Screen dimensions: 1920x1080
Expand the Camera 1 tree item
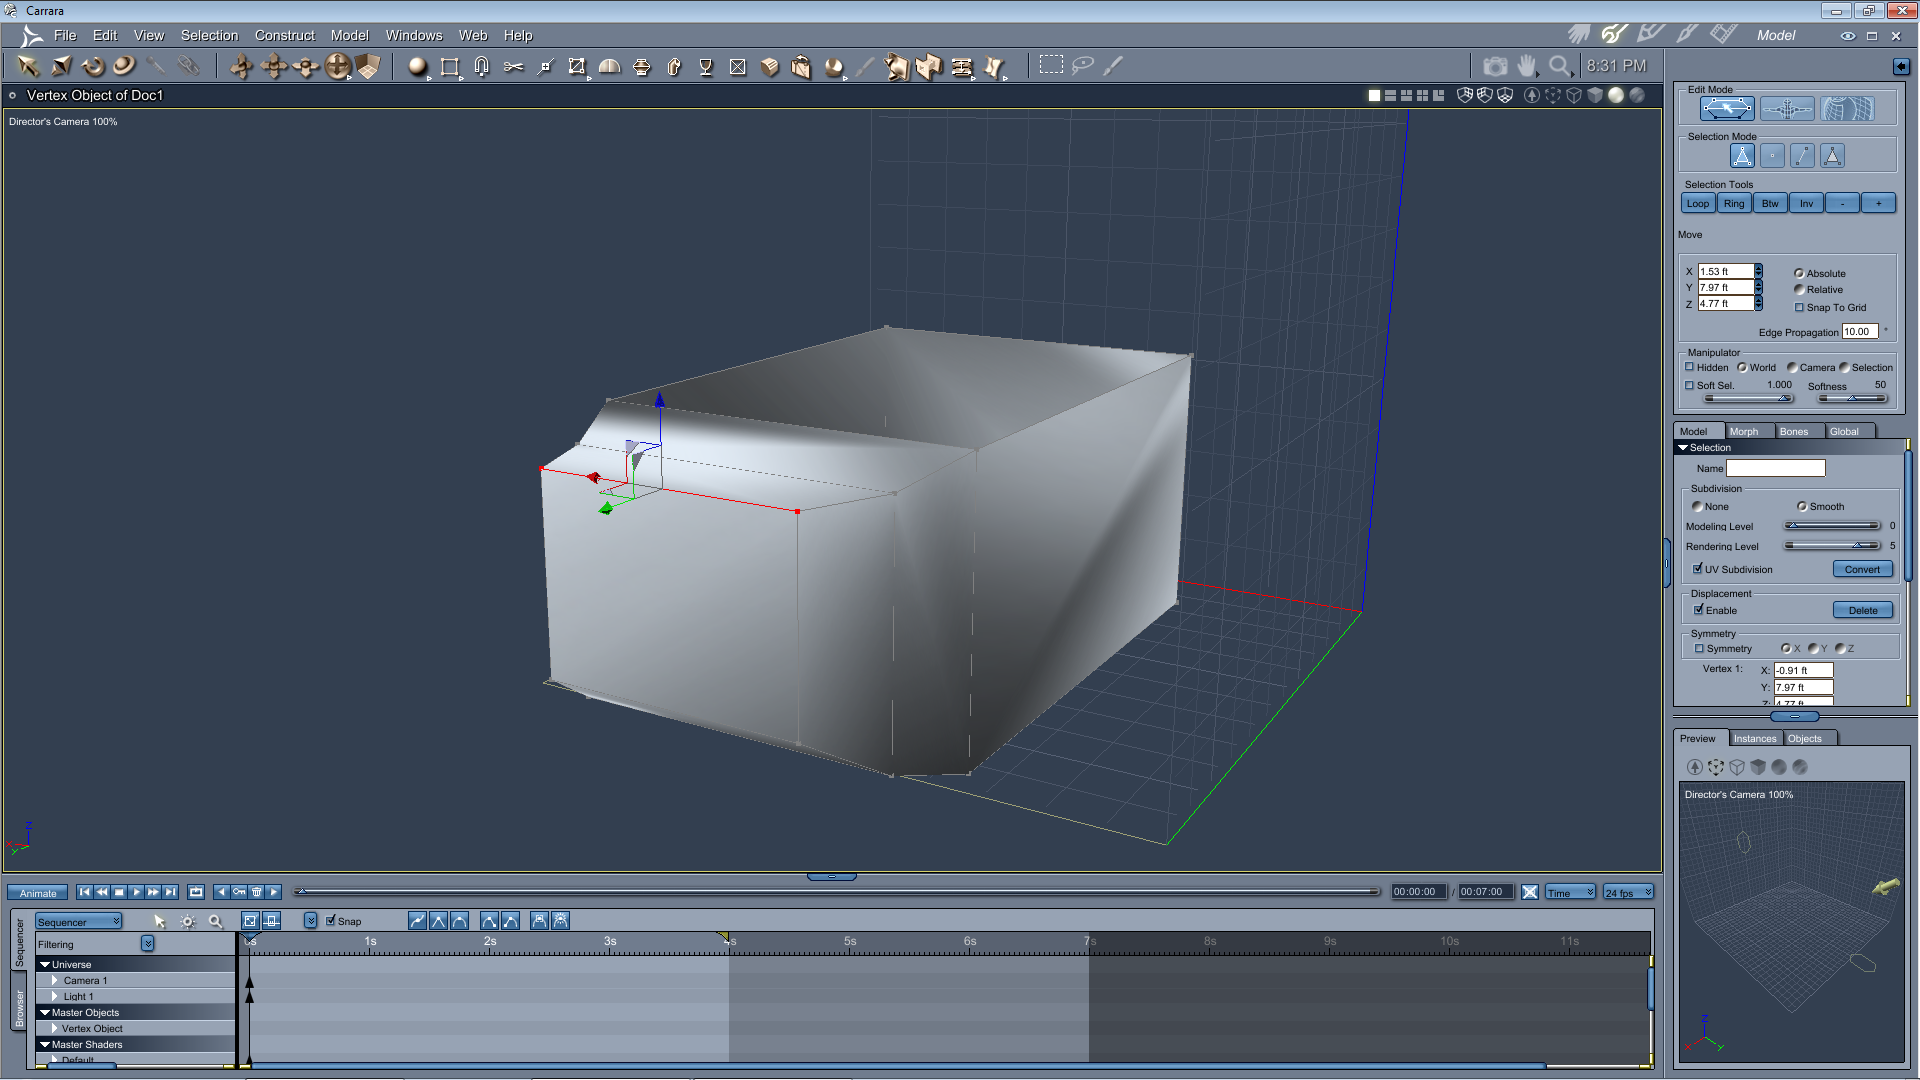click(55, 981)
